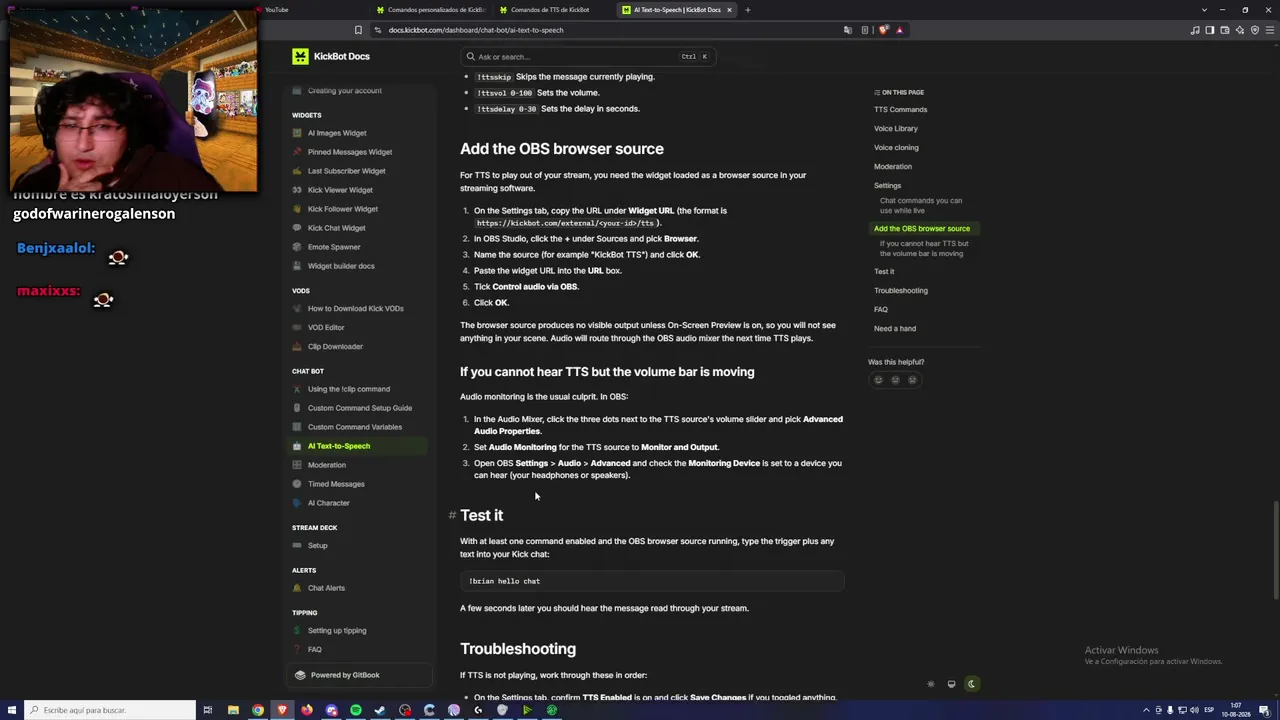Screen dimensions: 1280x720
Task: Click the Custom Command Setup Guide icon
Action: coord(297,408)
